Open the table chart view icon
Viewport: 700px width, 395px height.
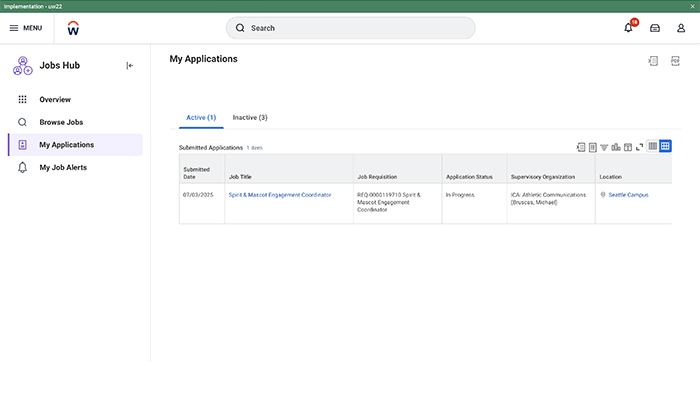pyautogui.click(x=616, y=147)
